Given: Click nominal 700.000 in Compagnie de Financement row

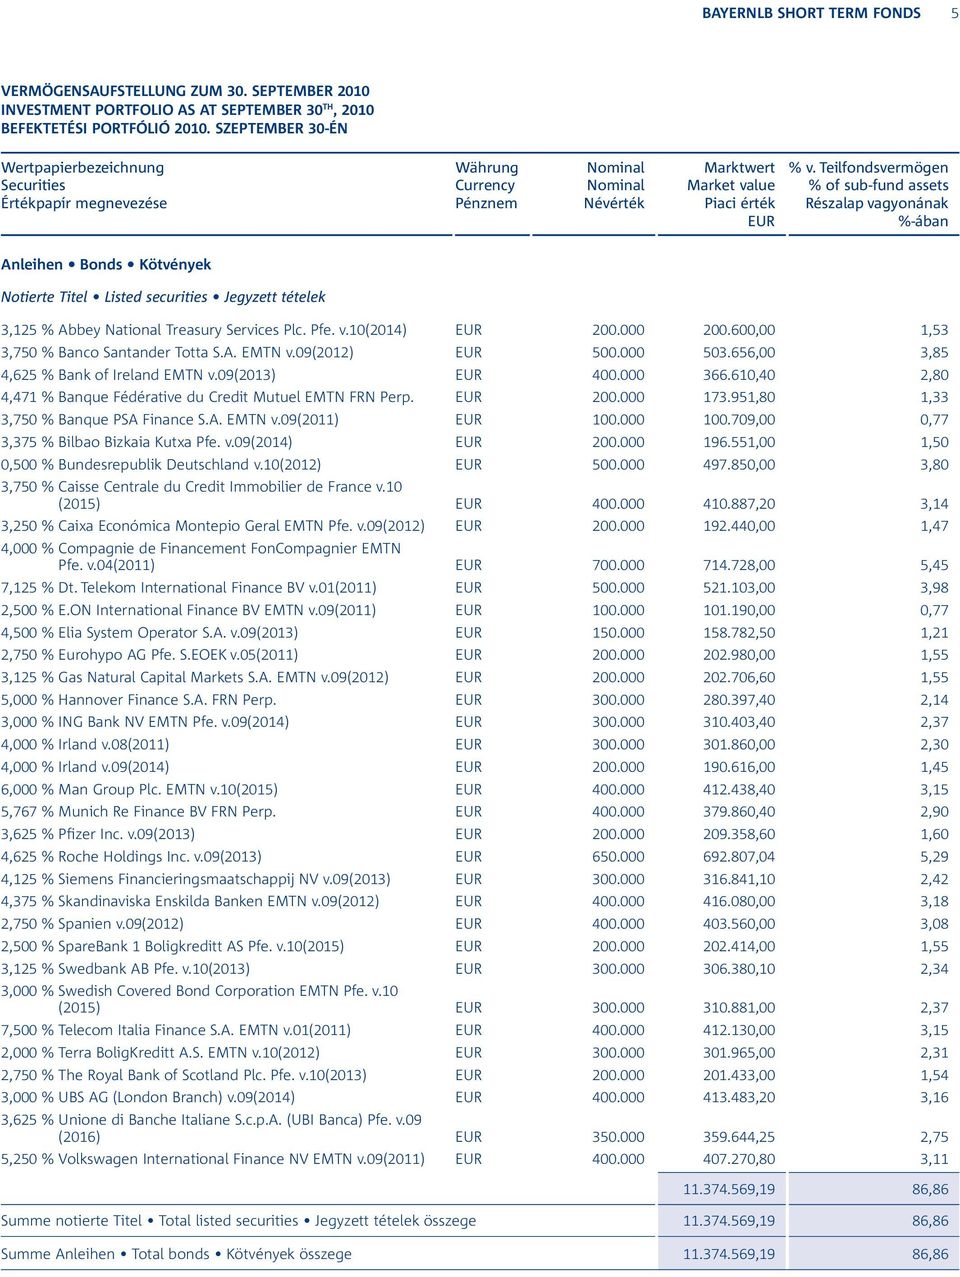Looking at the screenshot, I should click(x=618, y=565).
